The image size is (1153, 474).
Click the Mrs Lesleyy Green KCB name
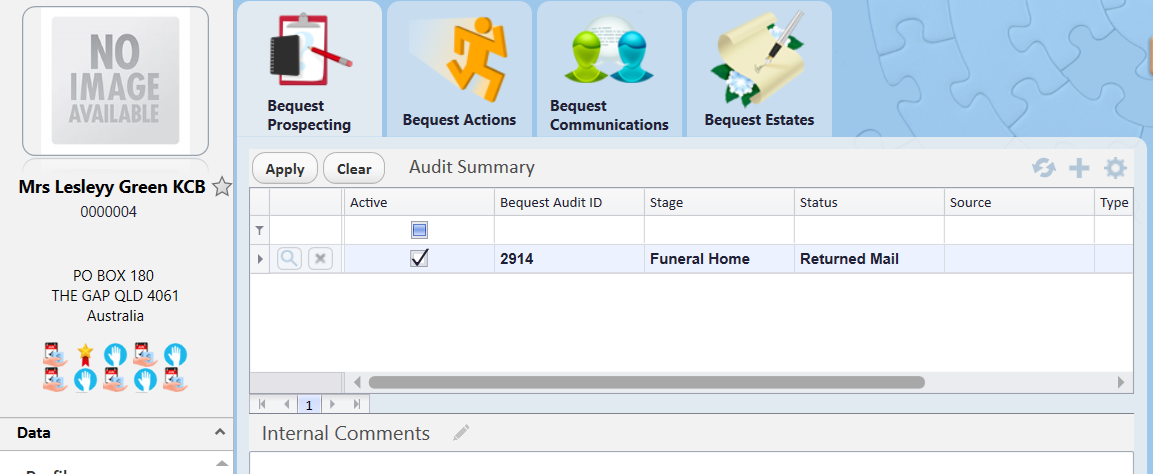coord(112,187)
